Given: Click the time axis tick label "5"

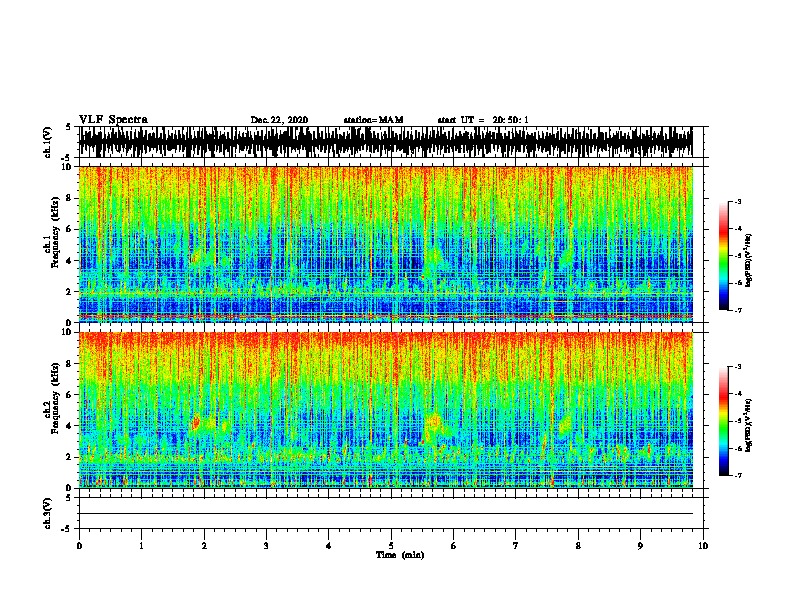Looking at the screenshot, I should (391, 546).
